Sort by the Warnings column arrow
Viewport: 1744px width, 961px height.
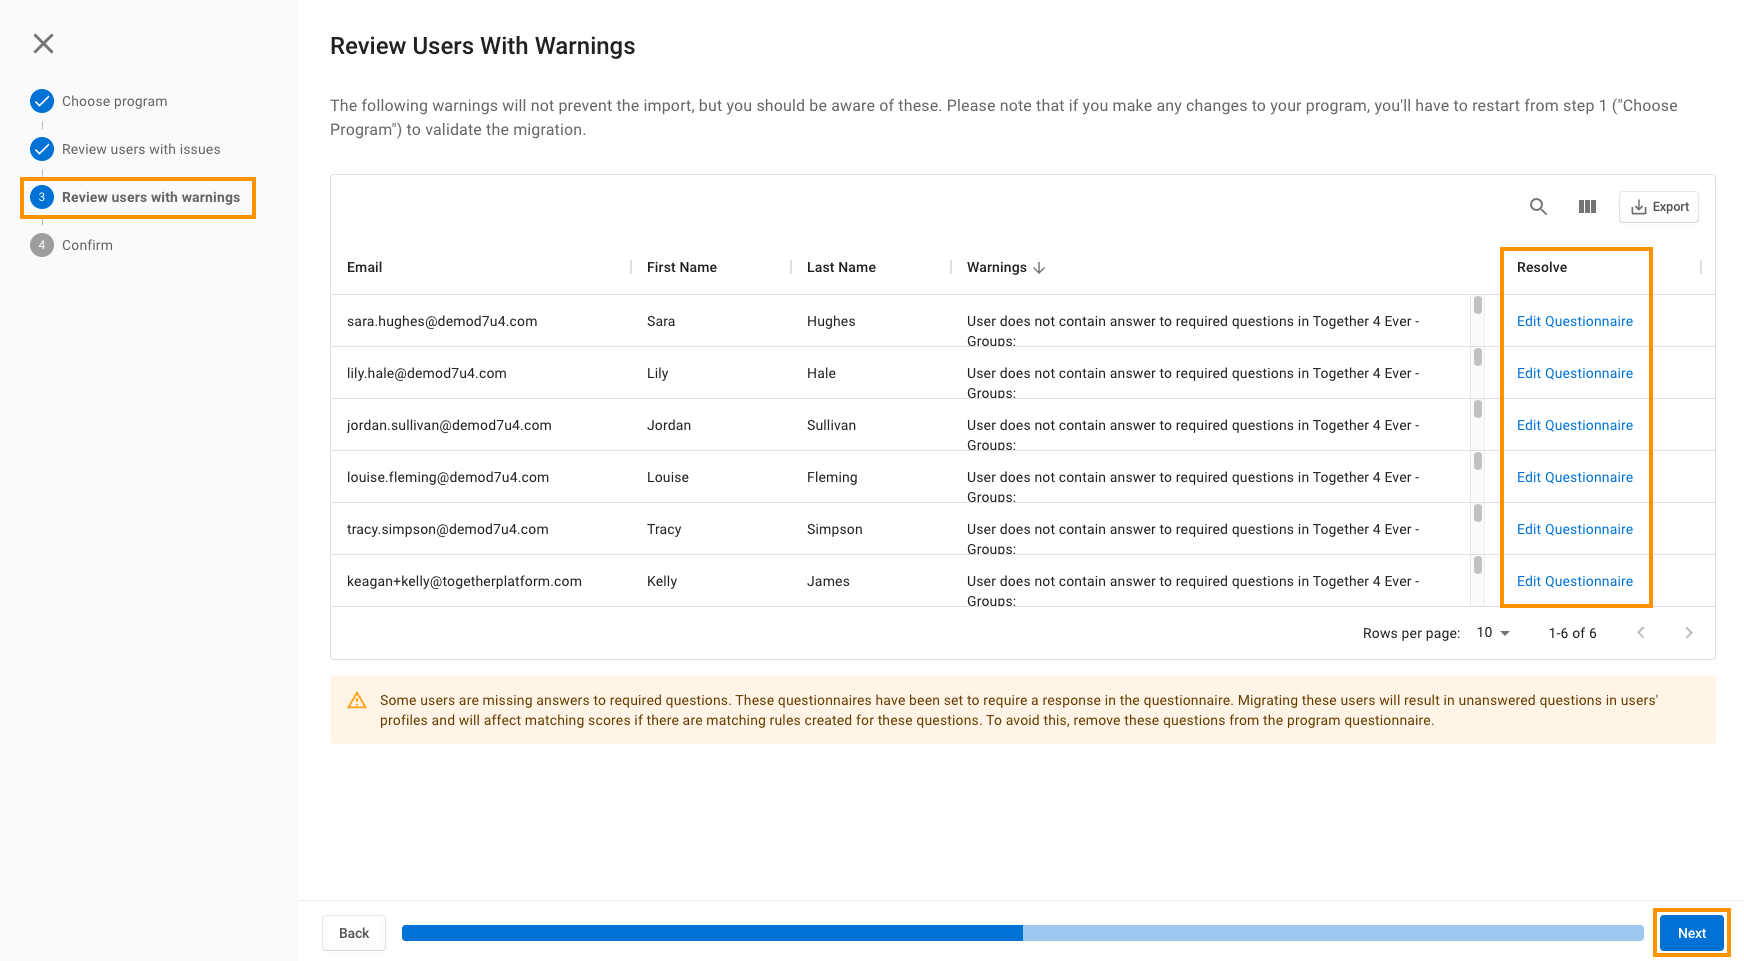point(1039,268)
